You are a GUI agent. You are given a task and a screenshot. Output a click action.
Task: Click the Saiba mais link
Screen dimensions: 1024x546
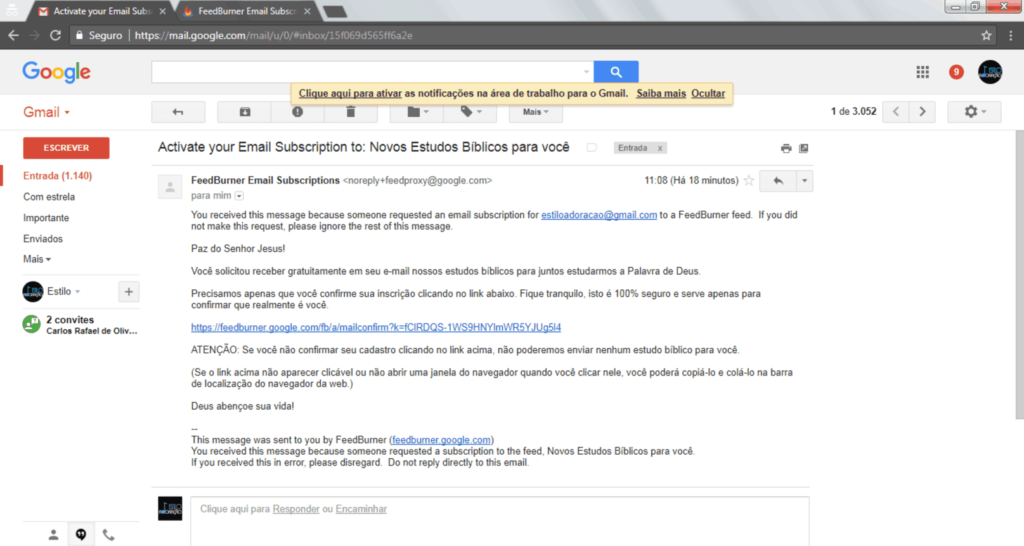click(661, 93)
